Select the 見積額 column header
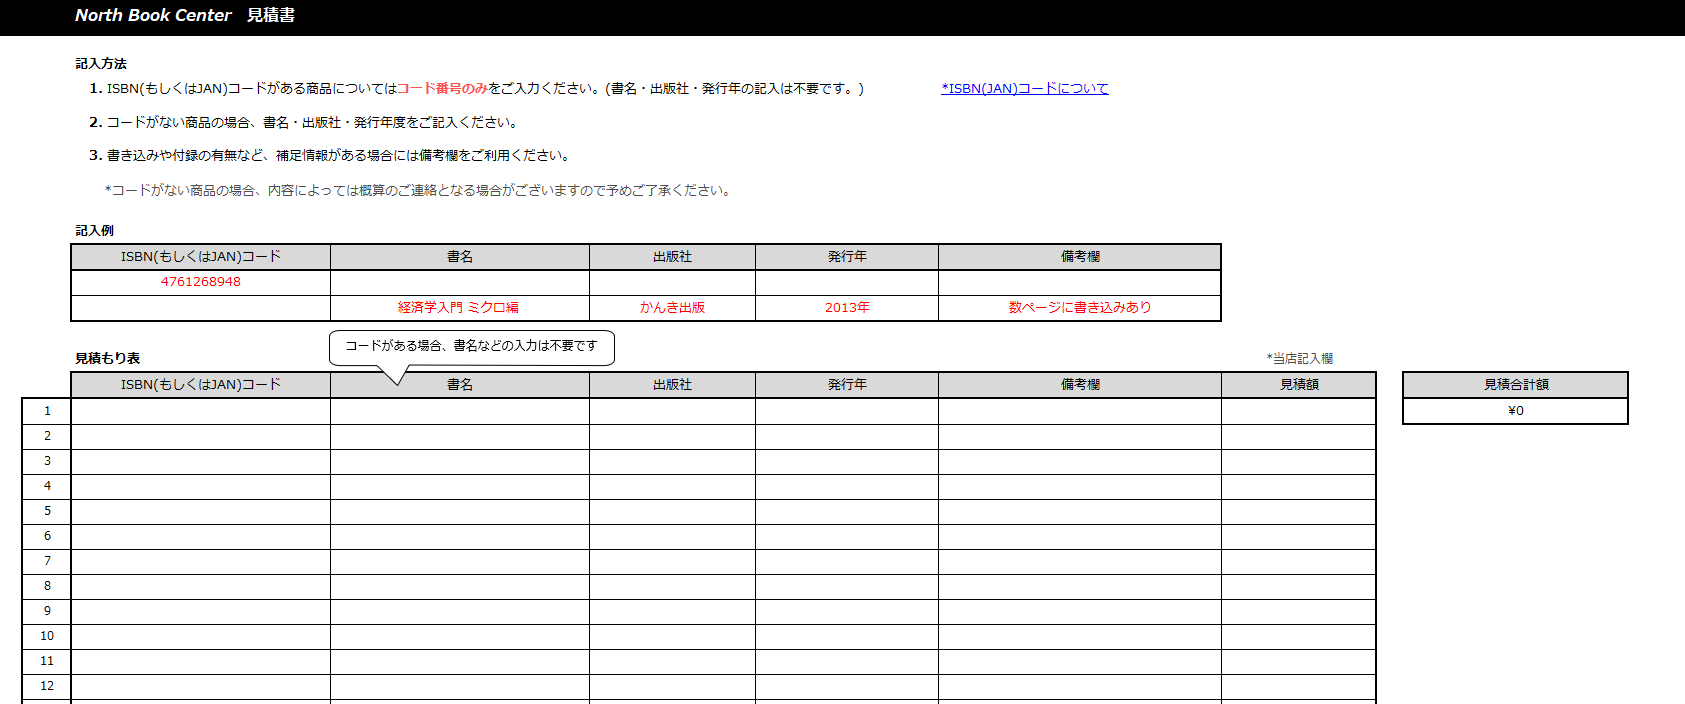1685x704 pixels. pyautogui.click(x=1299, y=385)
